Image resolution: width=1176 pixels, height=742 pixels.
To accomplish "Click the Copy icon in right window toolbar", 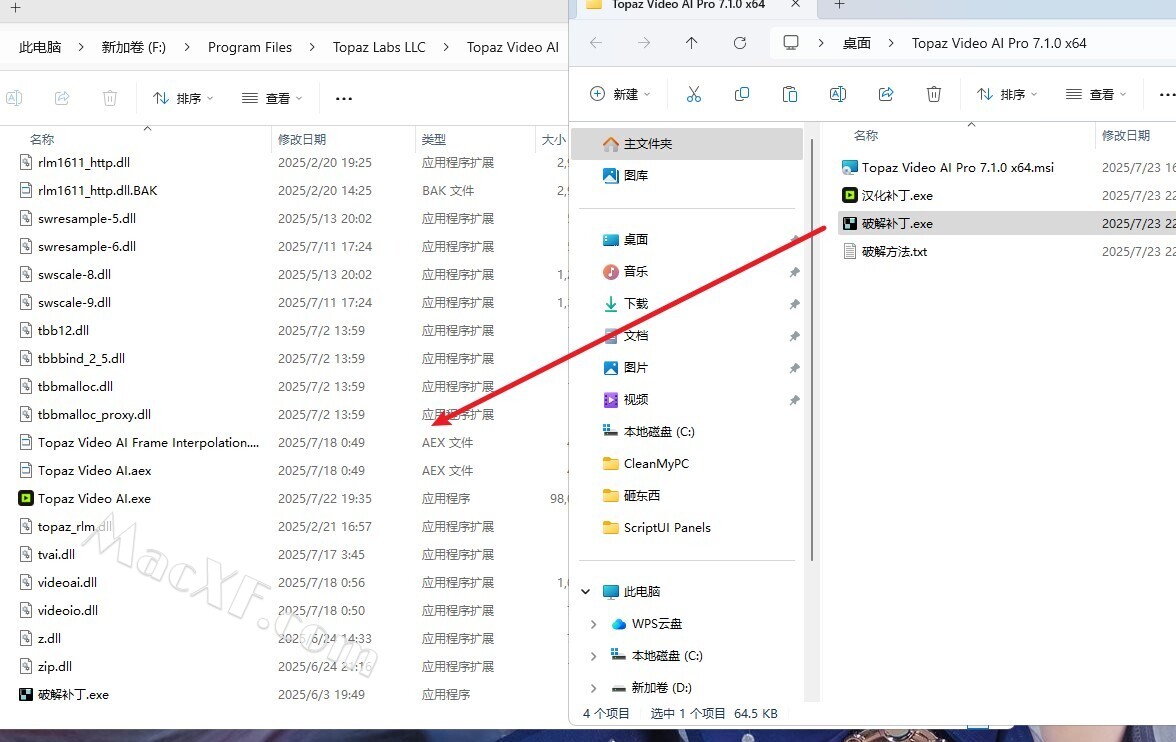I will coord(742,94).
